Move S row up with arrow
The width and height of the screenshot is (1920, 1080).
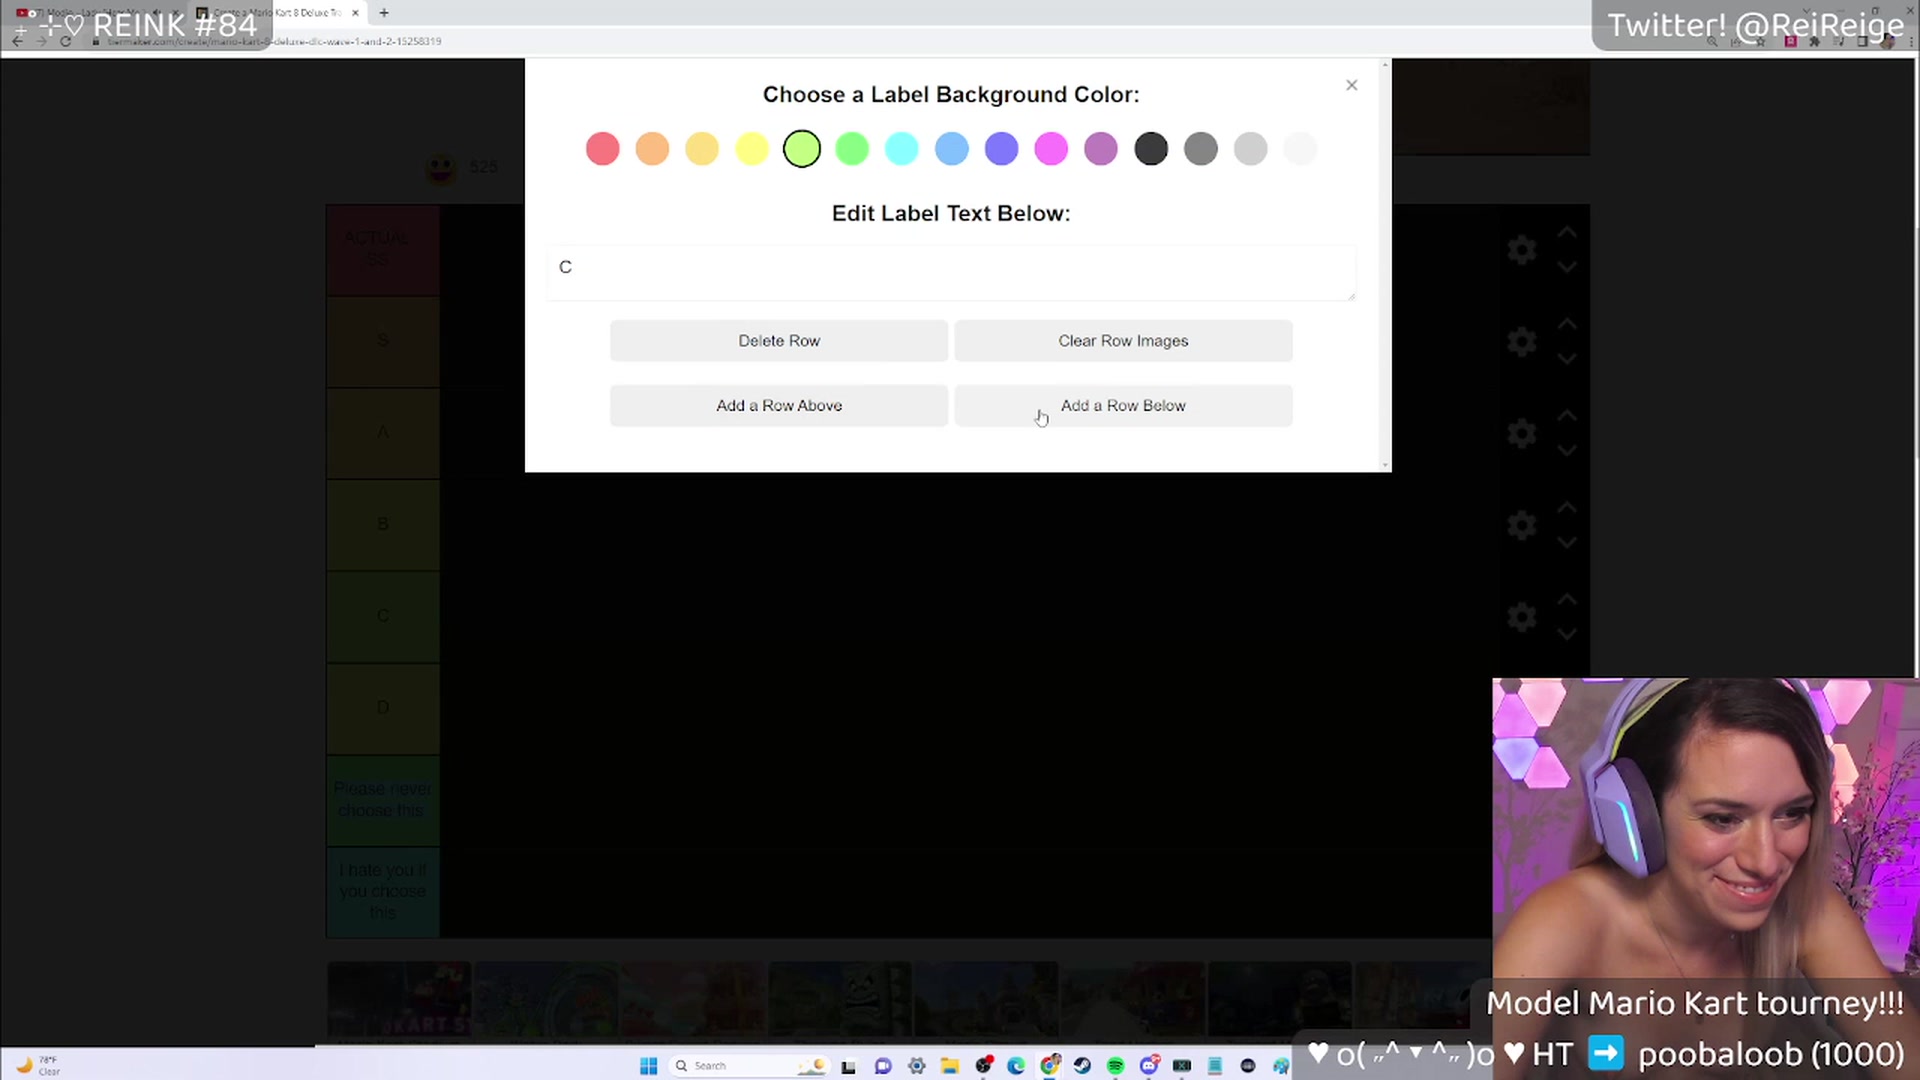tap(1567, 324)
